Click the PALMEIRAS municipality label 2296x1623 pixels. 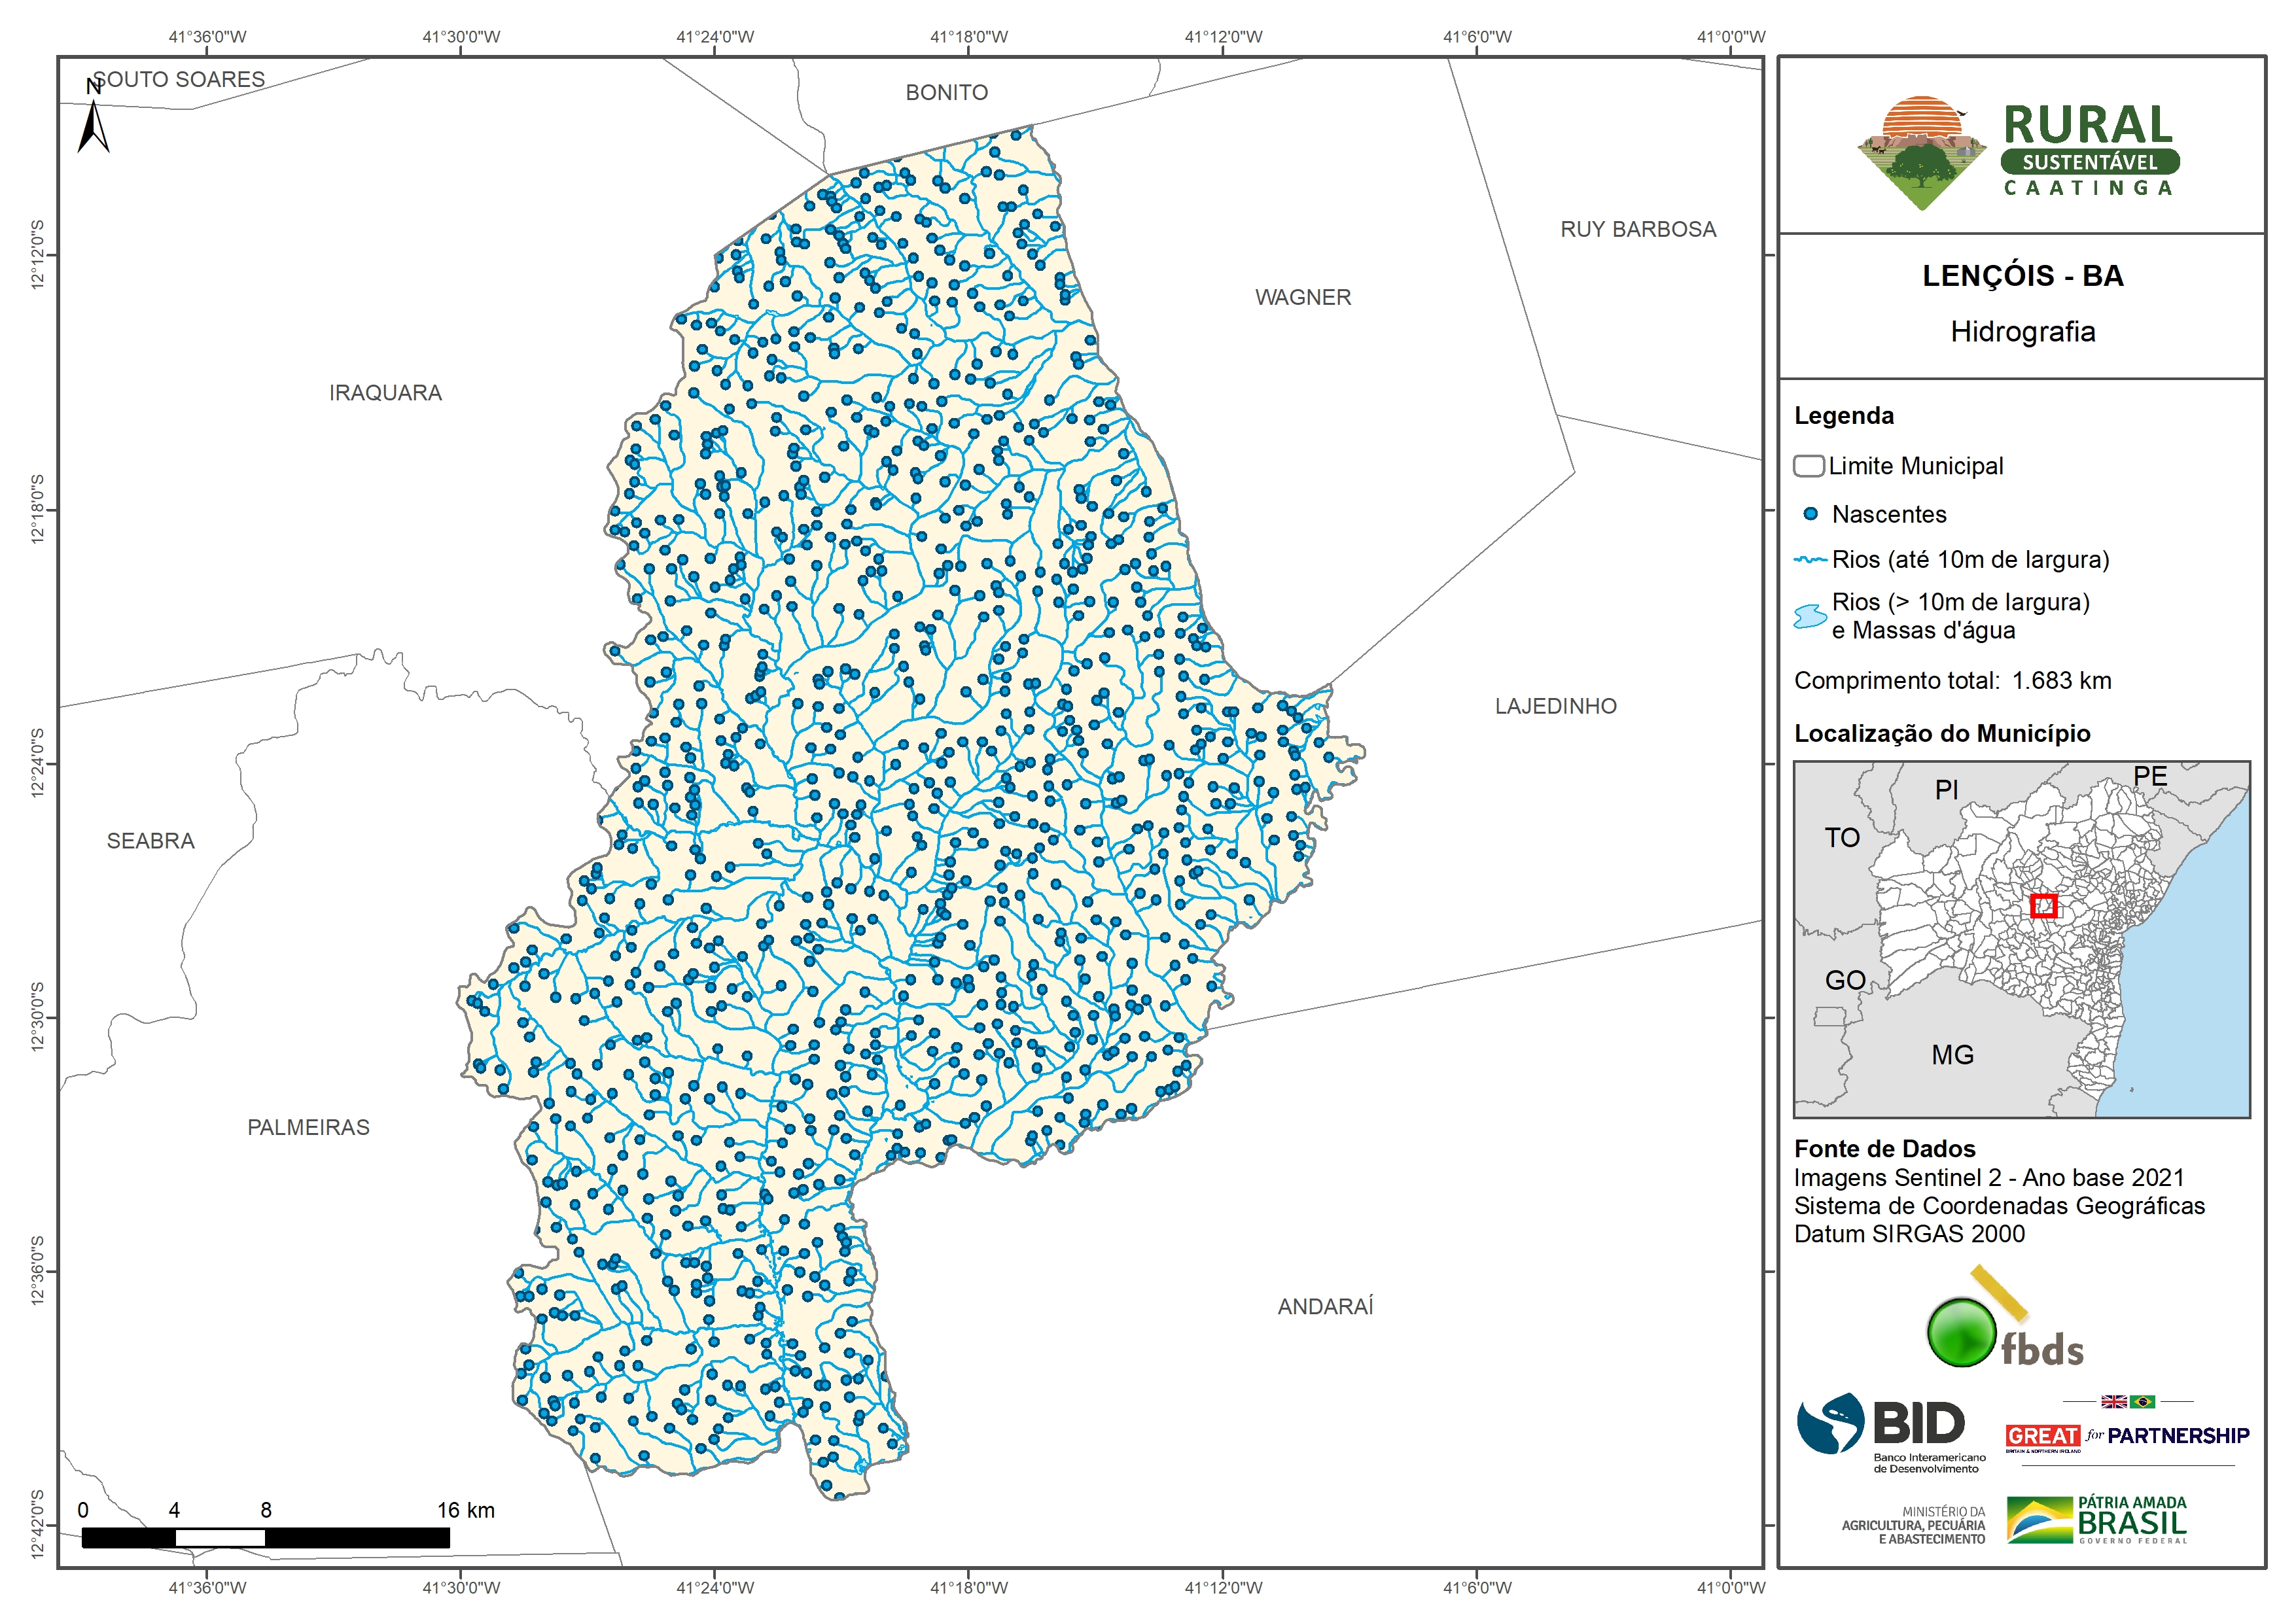point(308,1127)
